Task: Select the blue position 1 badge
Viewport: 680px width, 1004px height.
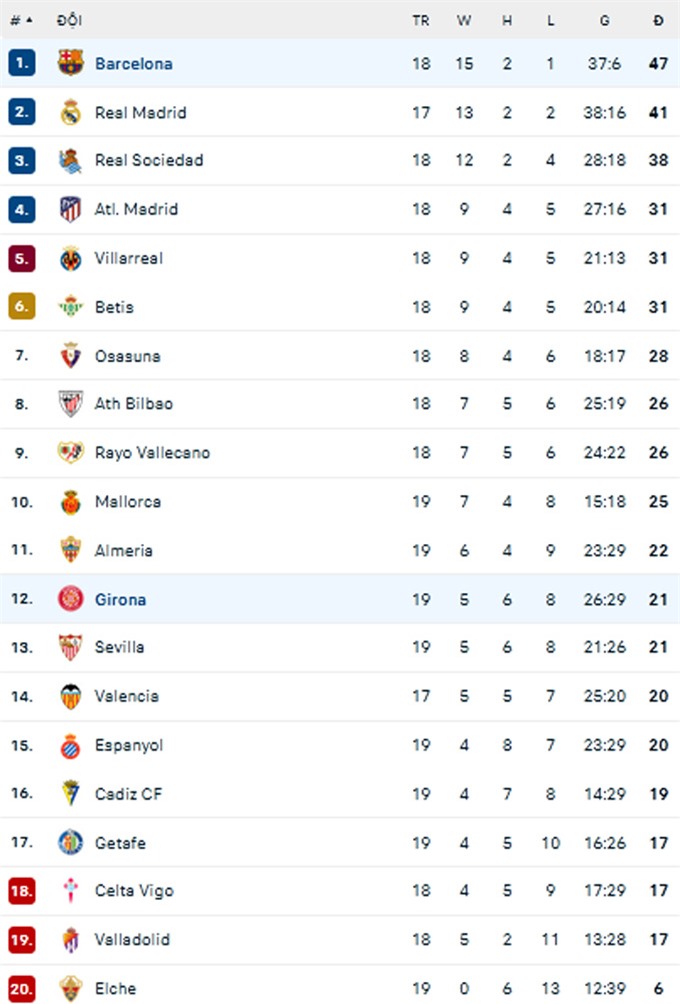Action: (22, 63)
